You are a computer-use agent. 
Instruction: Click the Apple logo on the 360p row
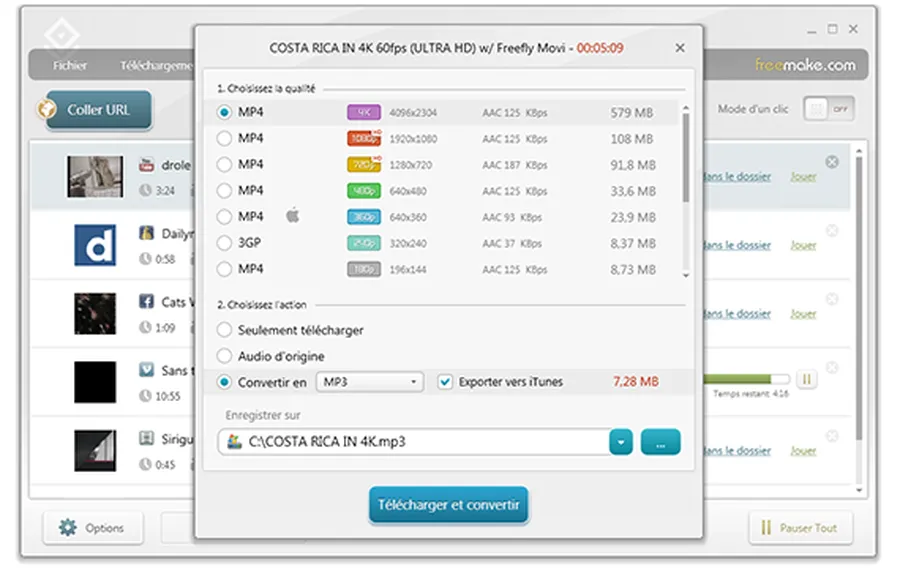click(x=293, y=216)
